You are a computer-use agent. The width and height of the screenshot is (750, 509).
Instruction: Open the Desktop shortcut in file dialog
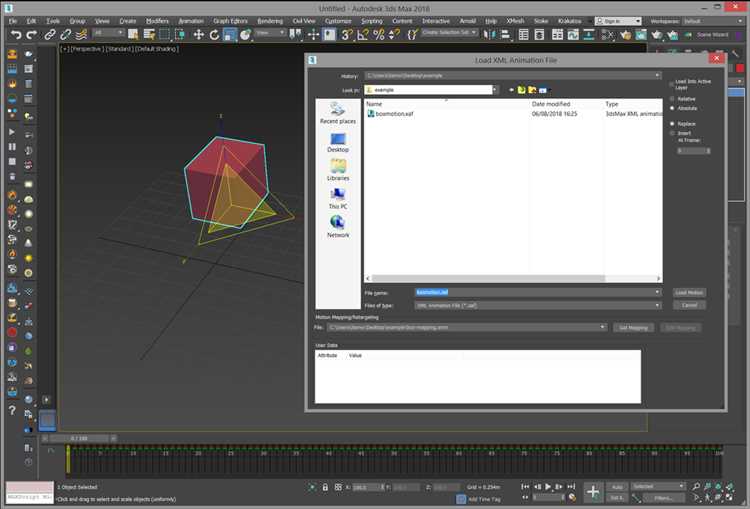pyautogui.click(x=338, y=143)
